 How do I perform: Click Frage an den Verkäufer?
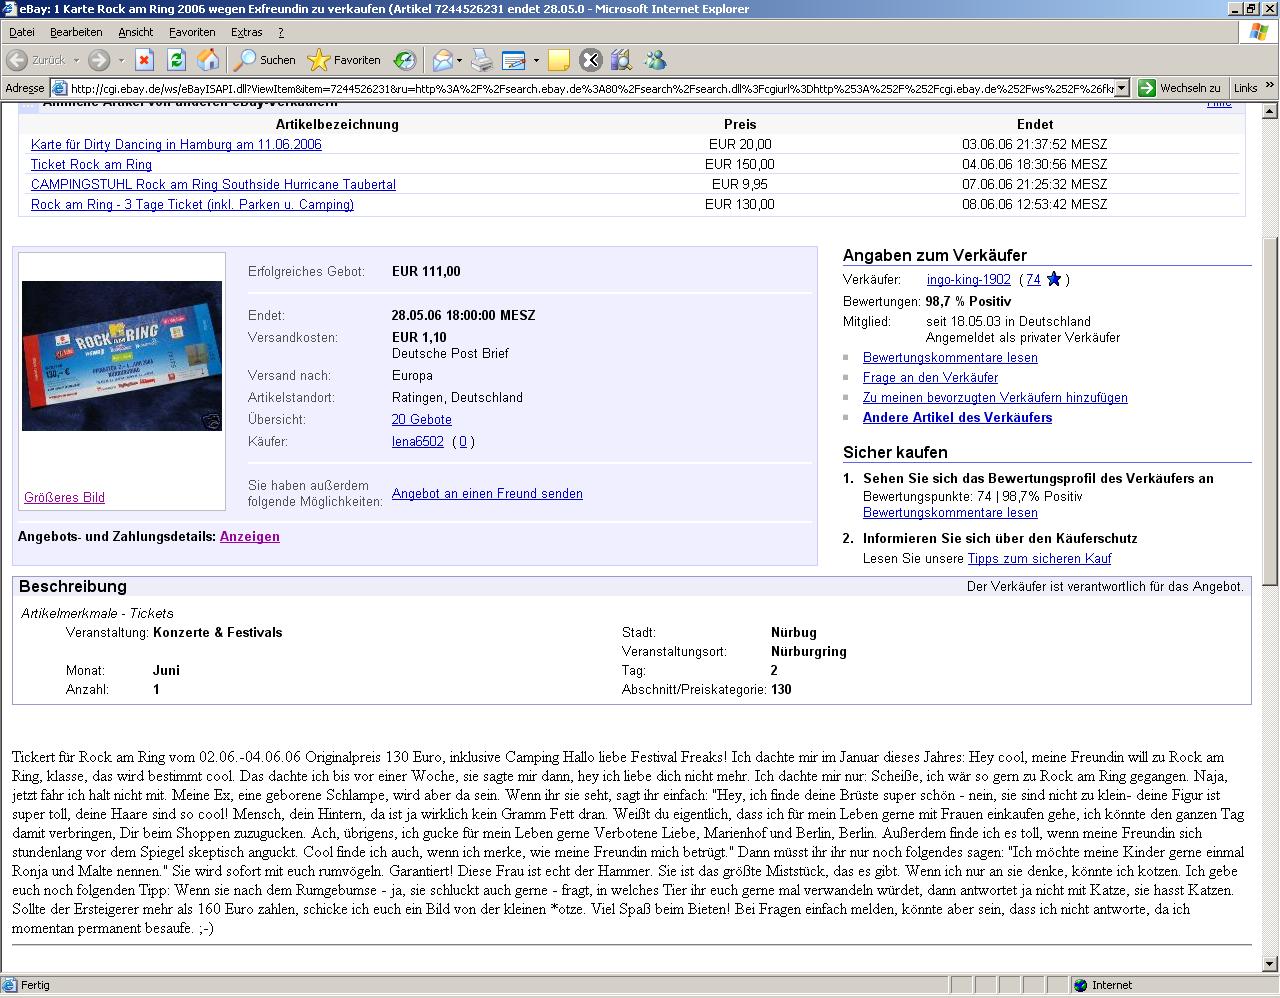coord(930,378)
